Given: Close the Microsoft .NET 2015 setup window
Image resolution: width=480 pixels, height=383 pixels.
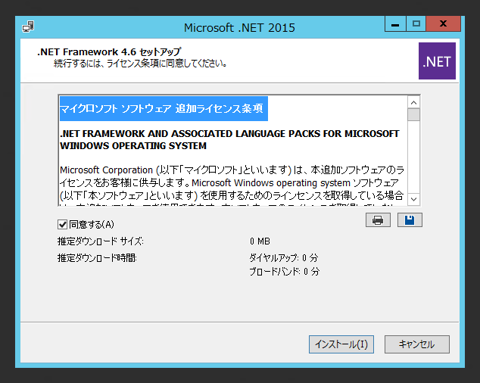Looking at the screenshot, I should click(x=443, y=24).
